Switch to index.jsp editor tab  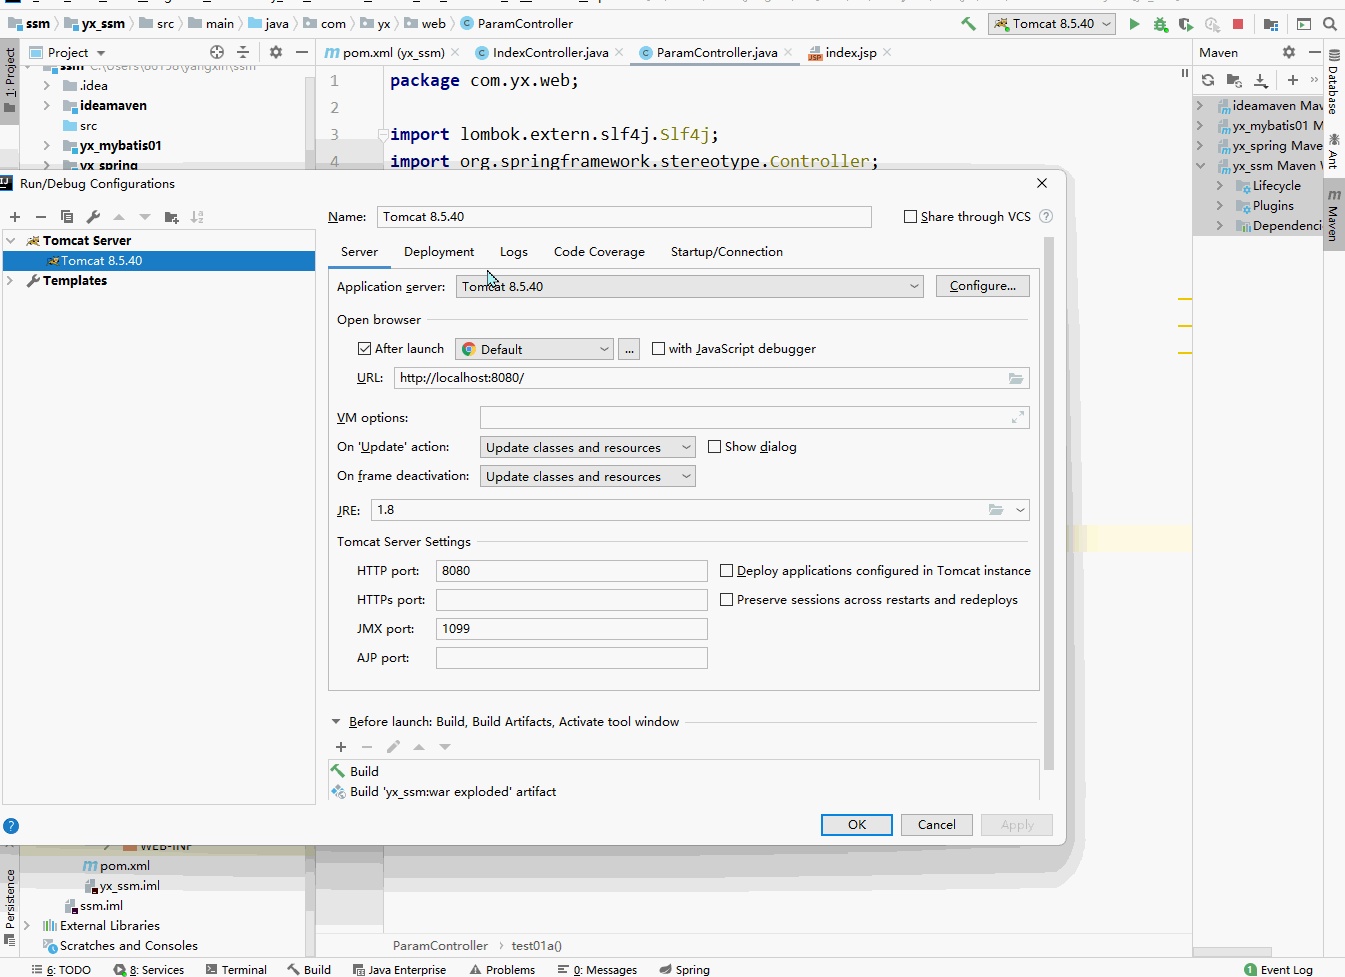(850, 52)
